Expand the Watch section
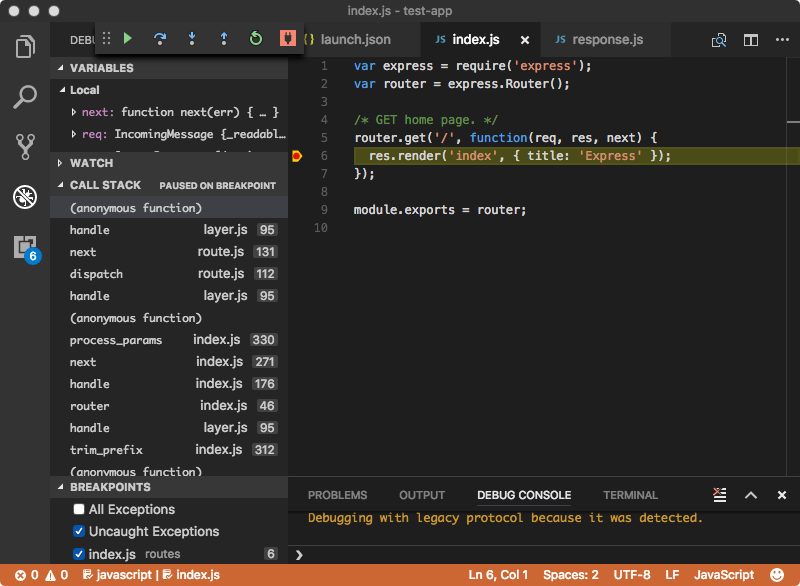800x586 pixels. tap(60, 163)
